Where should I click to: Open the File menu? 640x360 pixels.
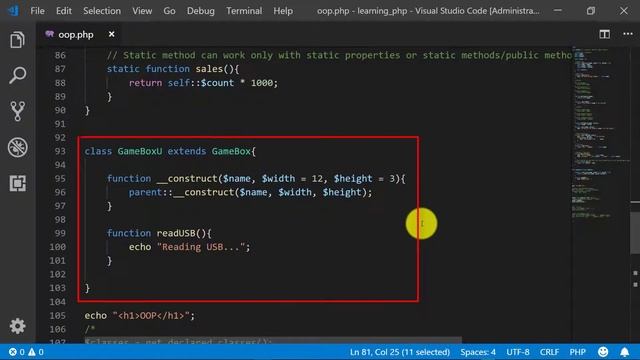(x=37, y=11)
